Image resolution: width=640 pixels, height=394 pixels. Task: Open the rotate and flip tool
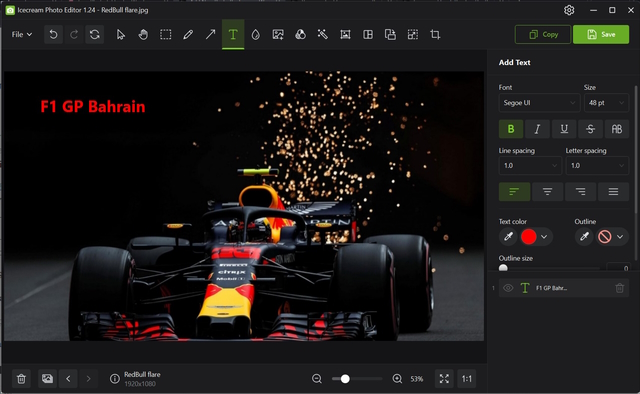coord(390,35)
